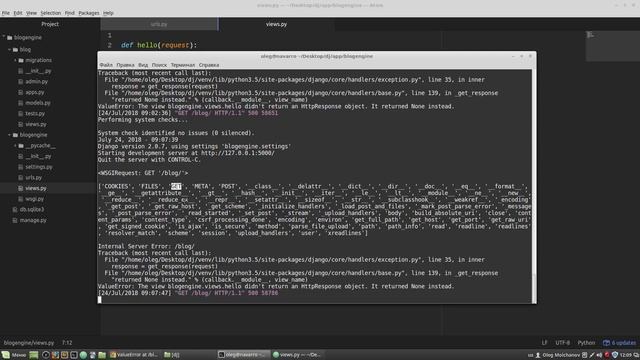Open the Packages menu in Atom
The height and width of the screenshot is (360, 640).
pyautogui.click(x=89, y=13)
